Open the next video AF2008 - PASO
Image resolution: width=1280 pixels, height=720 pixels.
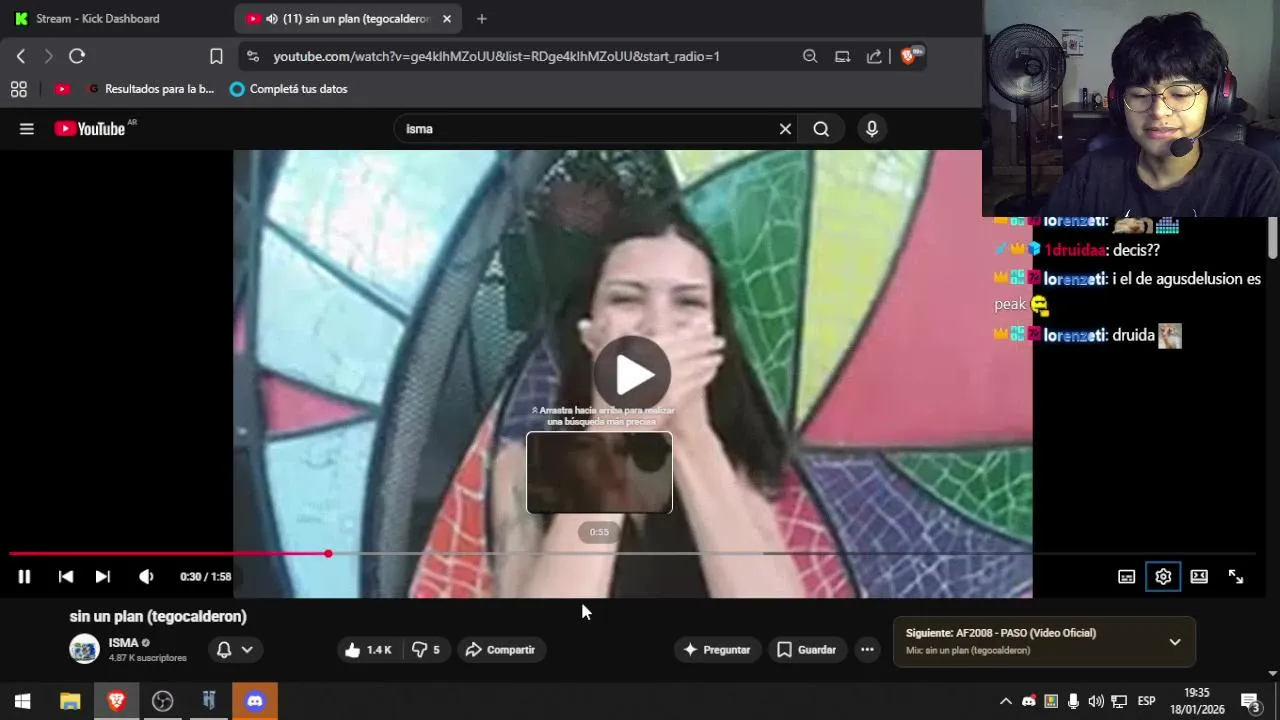tap(1001, 633)
